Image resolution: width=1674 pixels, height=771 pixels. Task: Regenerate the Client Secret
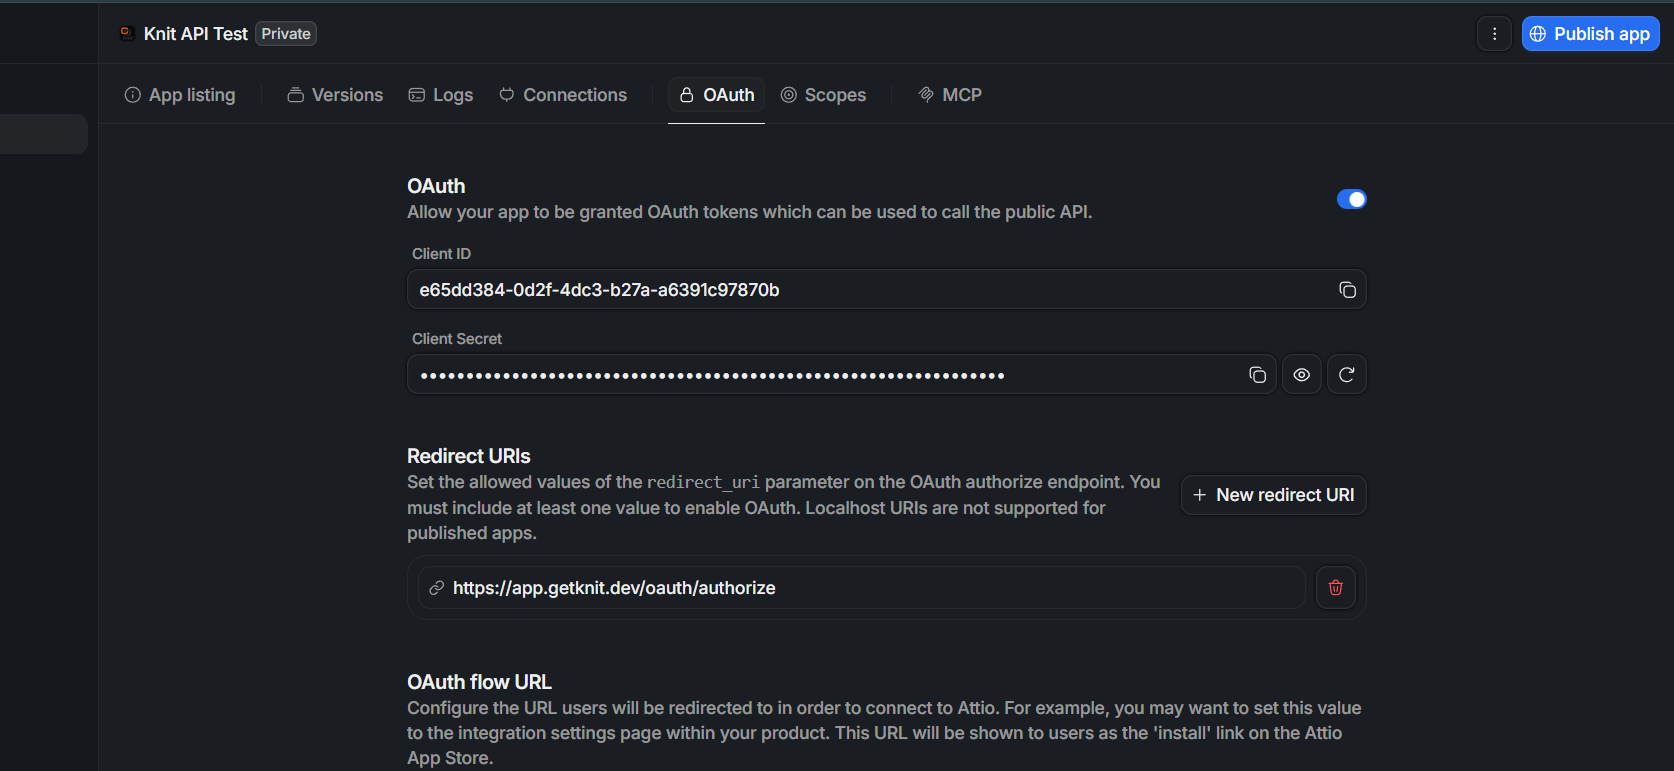coord(1347,375)
